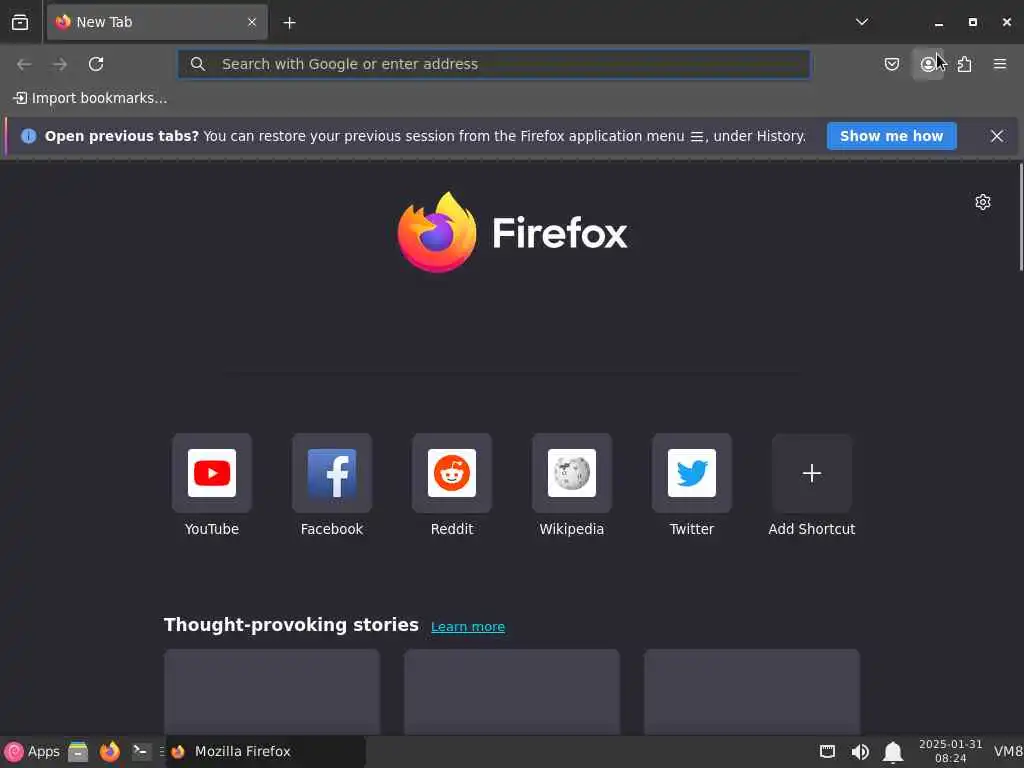
Task: Open new tab personalize gear icon
Action: click(x=983, y=202)
